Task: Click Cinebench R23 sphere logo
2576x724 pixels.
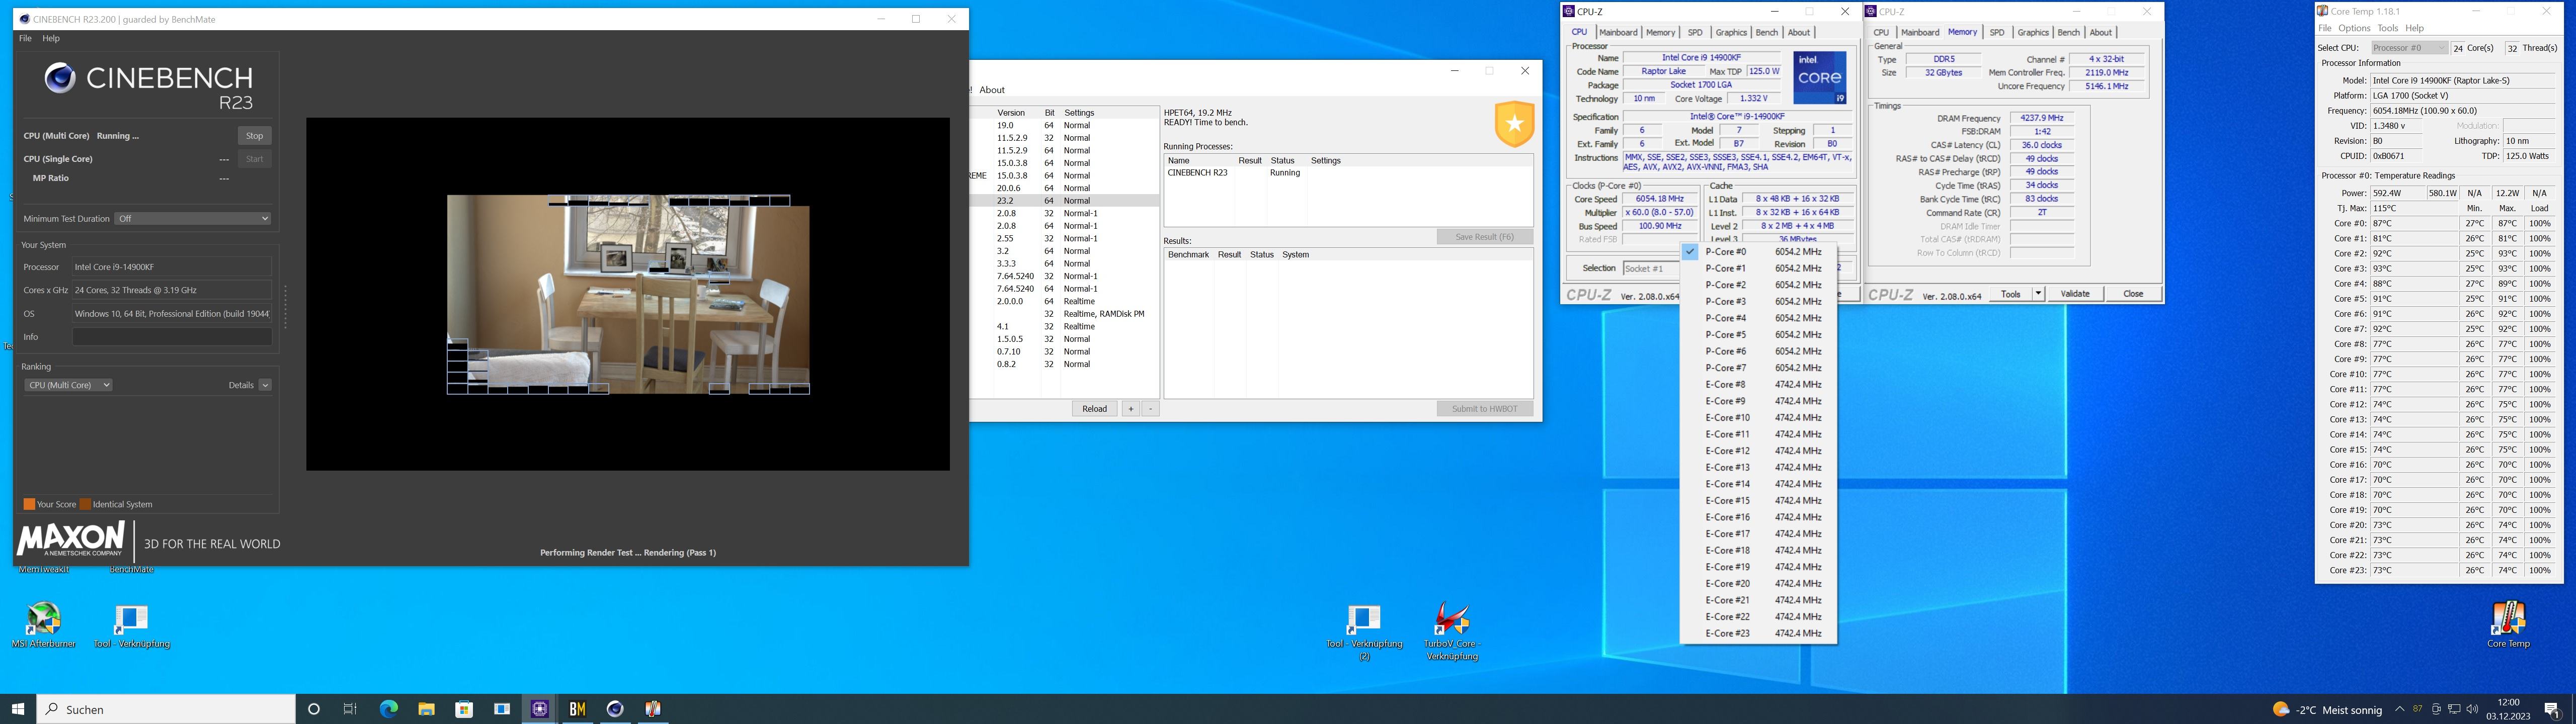Action: tap(60, 78)
